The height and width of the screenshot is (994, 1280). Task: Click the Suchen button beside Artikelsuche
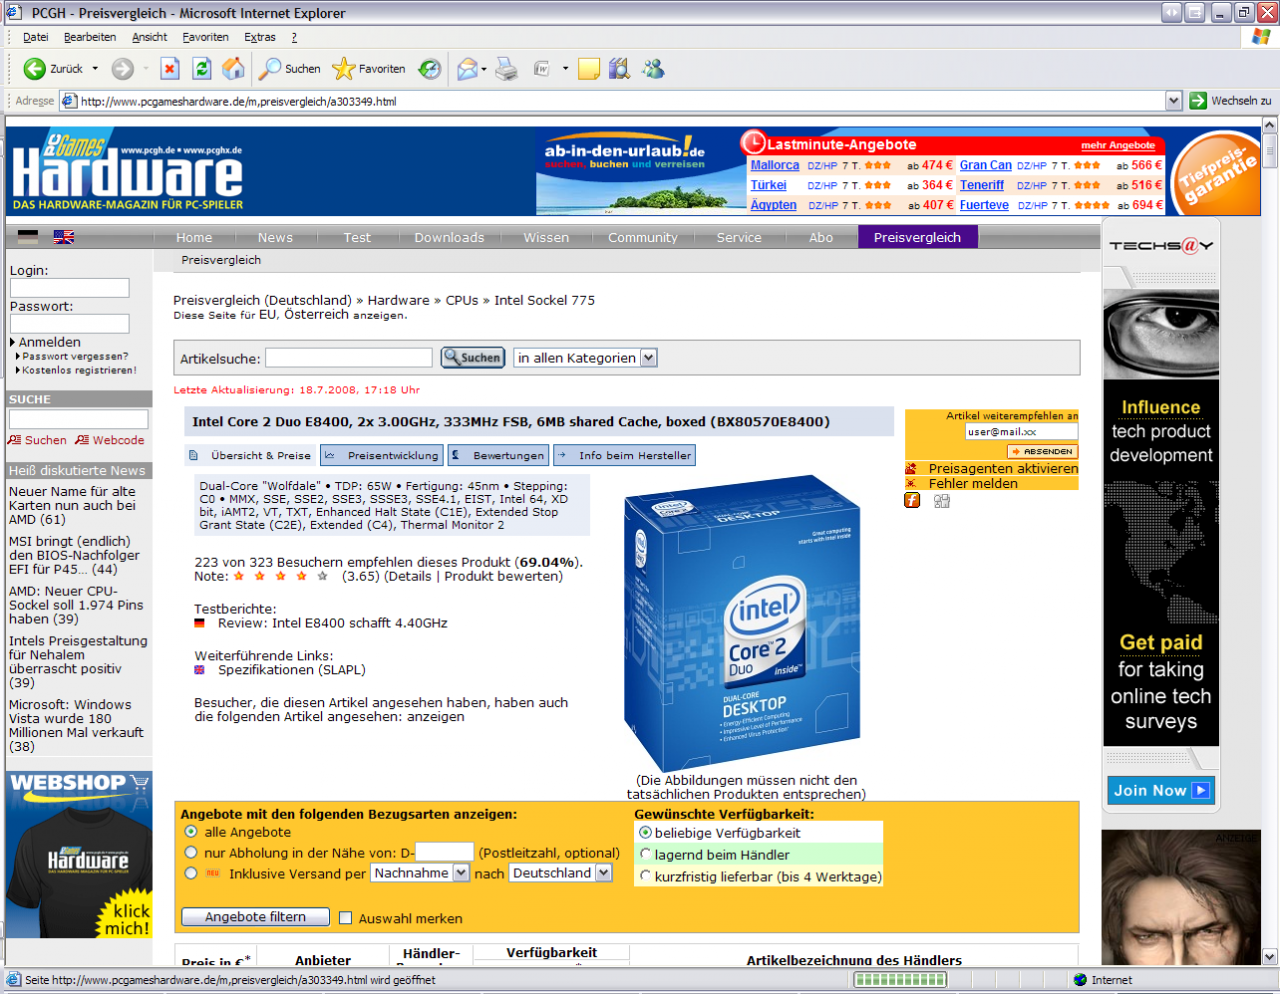coord(472,358)
